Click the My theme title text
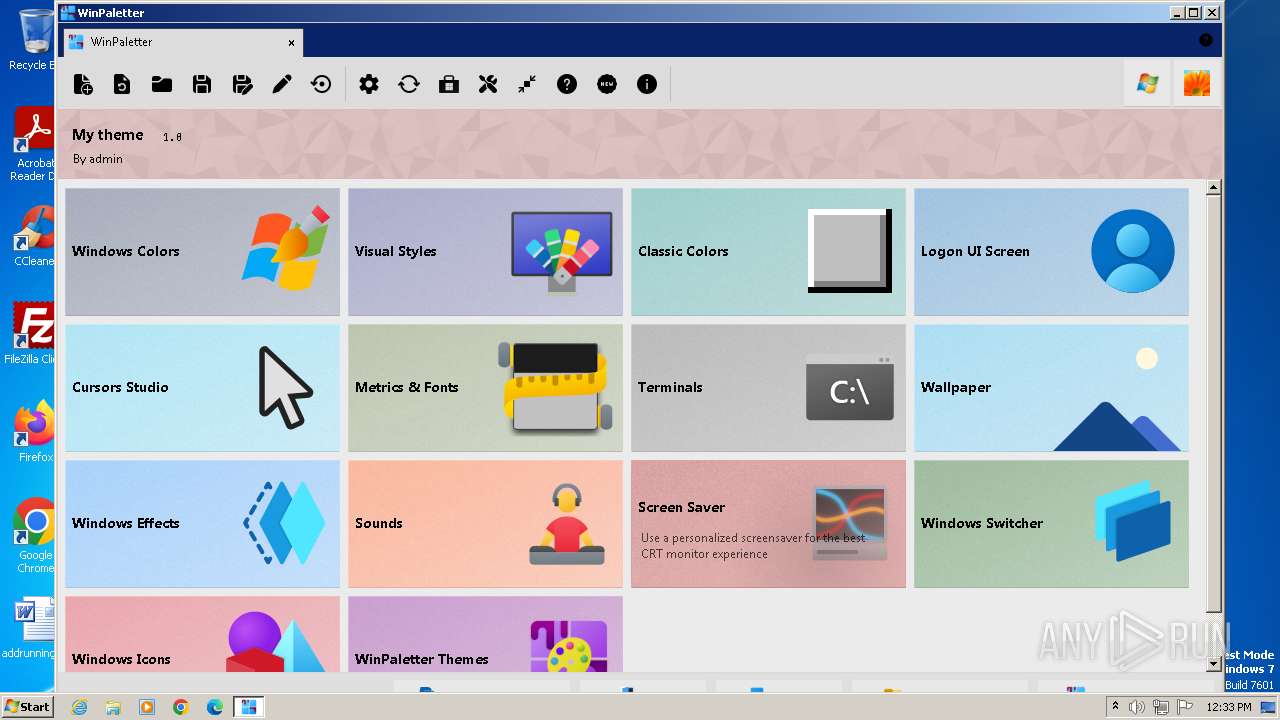Screen dimensions: 1280x720 pos(108,135)
